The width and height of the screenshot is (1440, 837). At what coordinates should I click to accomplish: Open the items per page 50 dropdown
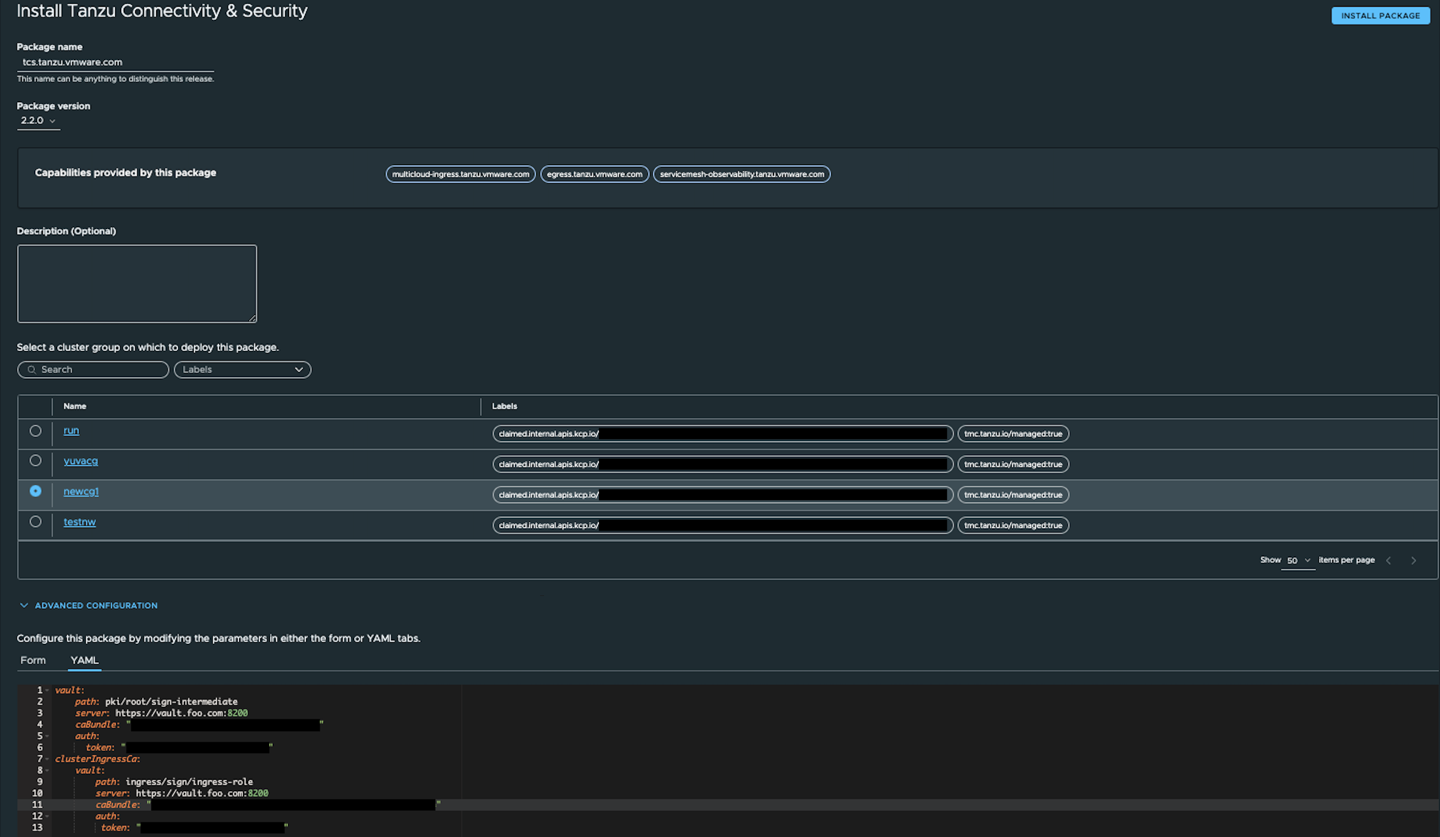click(x=1298, y=561)
